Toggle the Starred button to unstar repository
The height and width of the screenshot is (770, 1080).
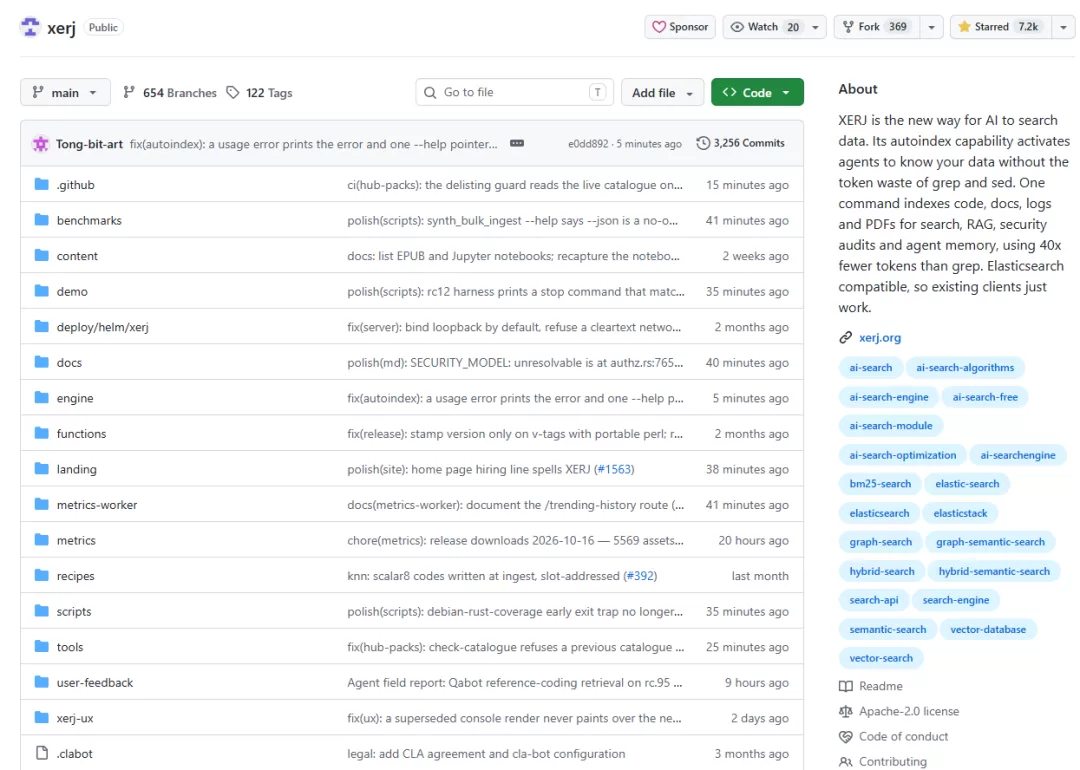click(1000, 27)
